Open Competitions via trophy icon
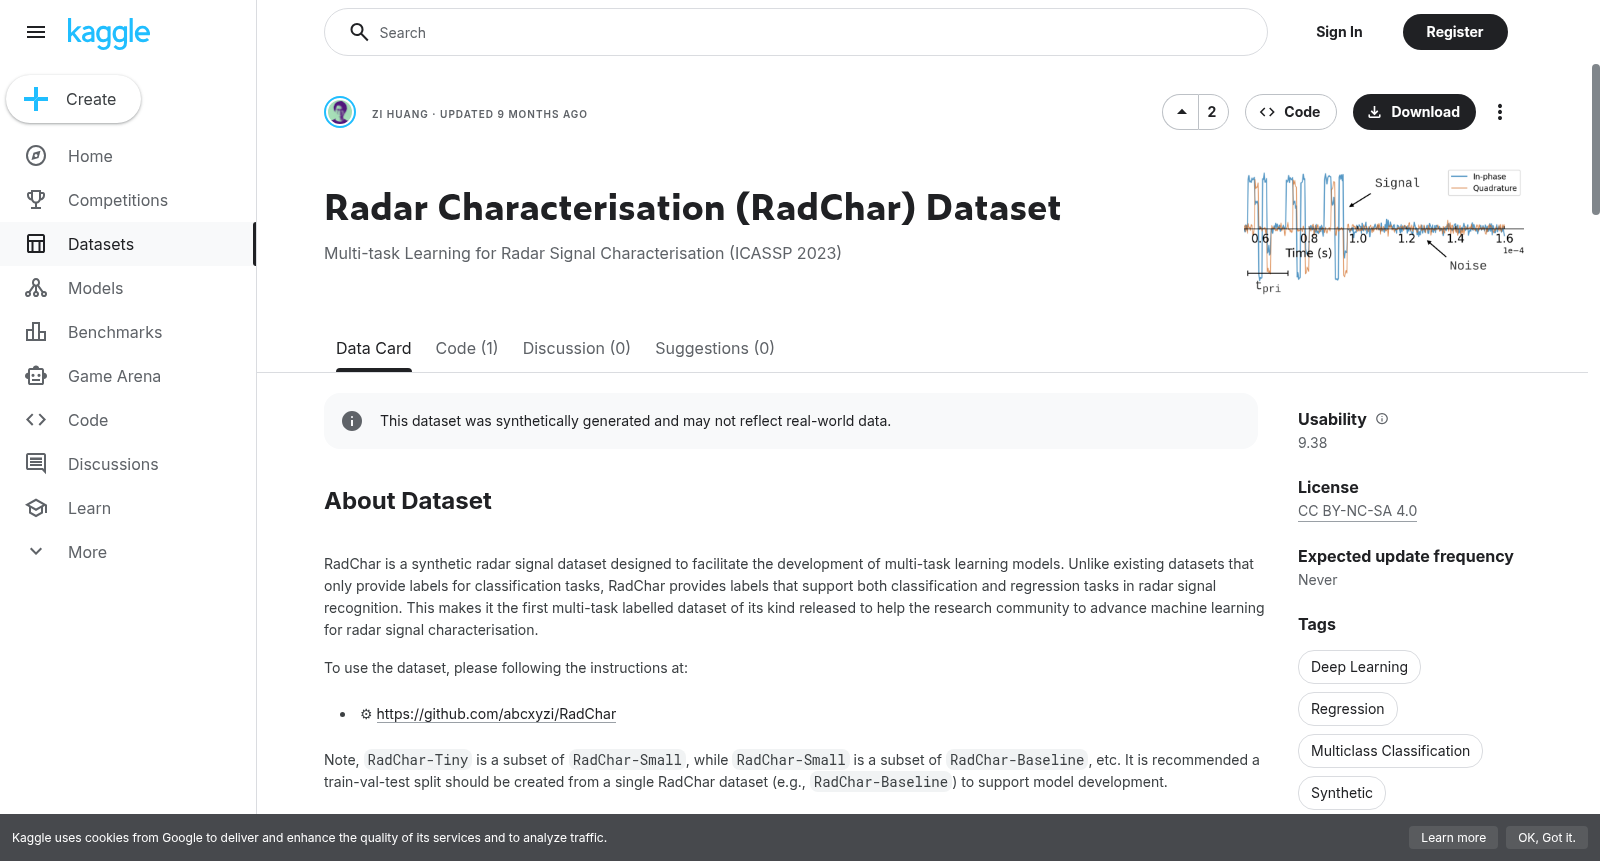 (x=36, y=200)
